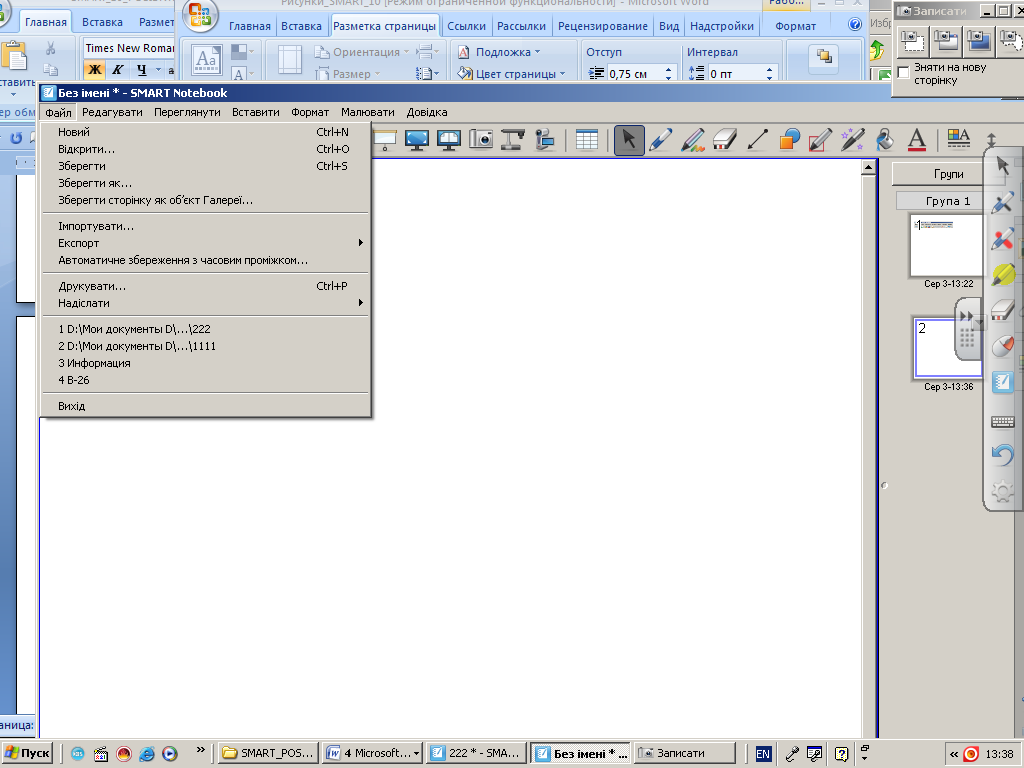Open recent file 3 Информация

pos(205,363)
